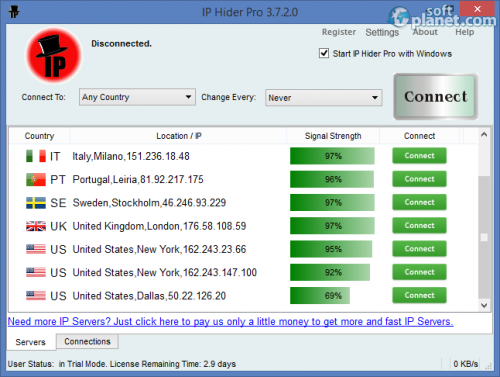Select United States,New York,162.243.147.100 entry
The height and width of the screenshot is (377, 500).
point(165,273)
